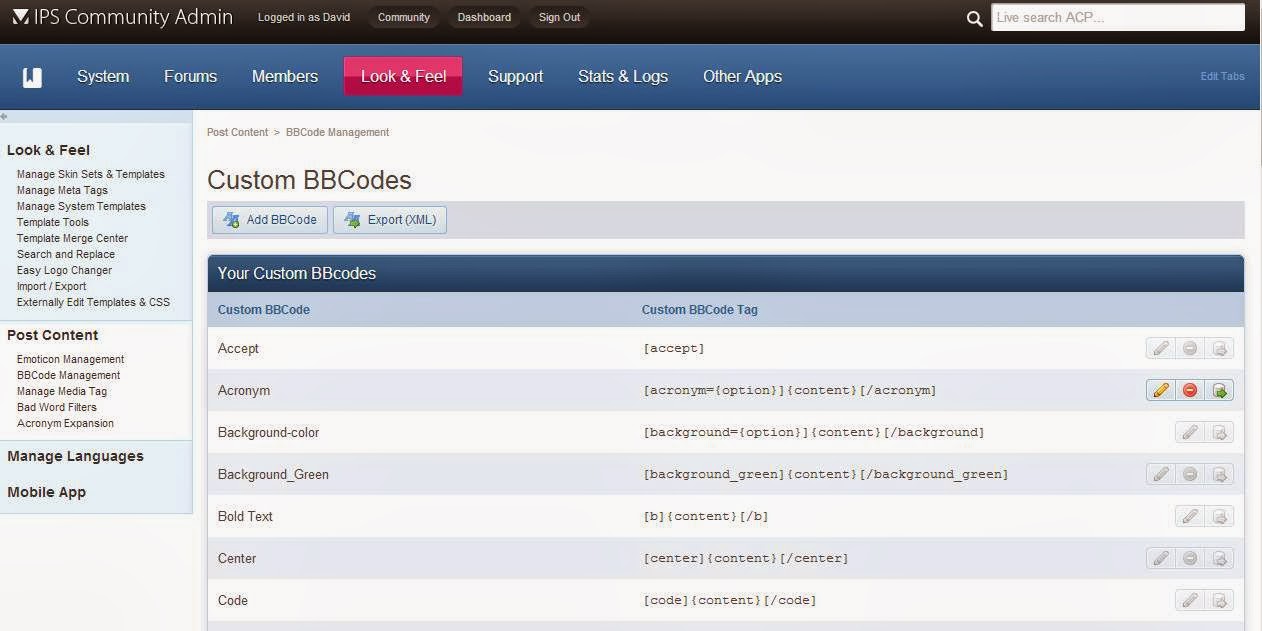Delete the Center BBCode with the minus icon
Image resolution: width=1262 pixels, height=631 pixels.
click(x=1190, y=558)
